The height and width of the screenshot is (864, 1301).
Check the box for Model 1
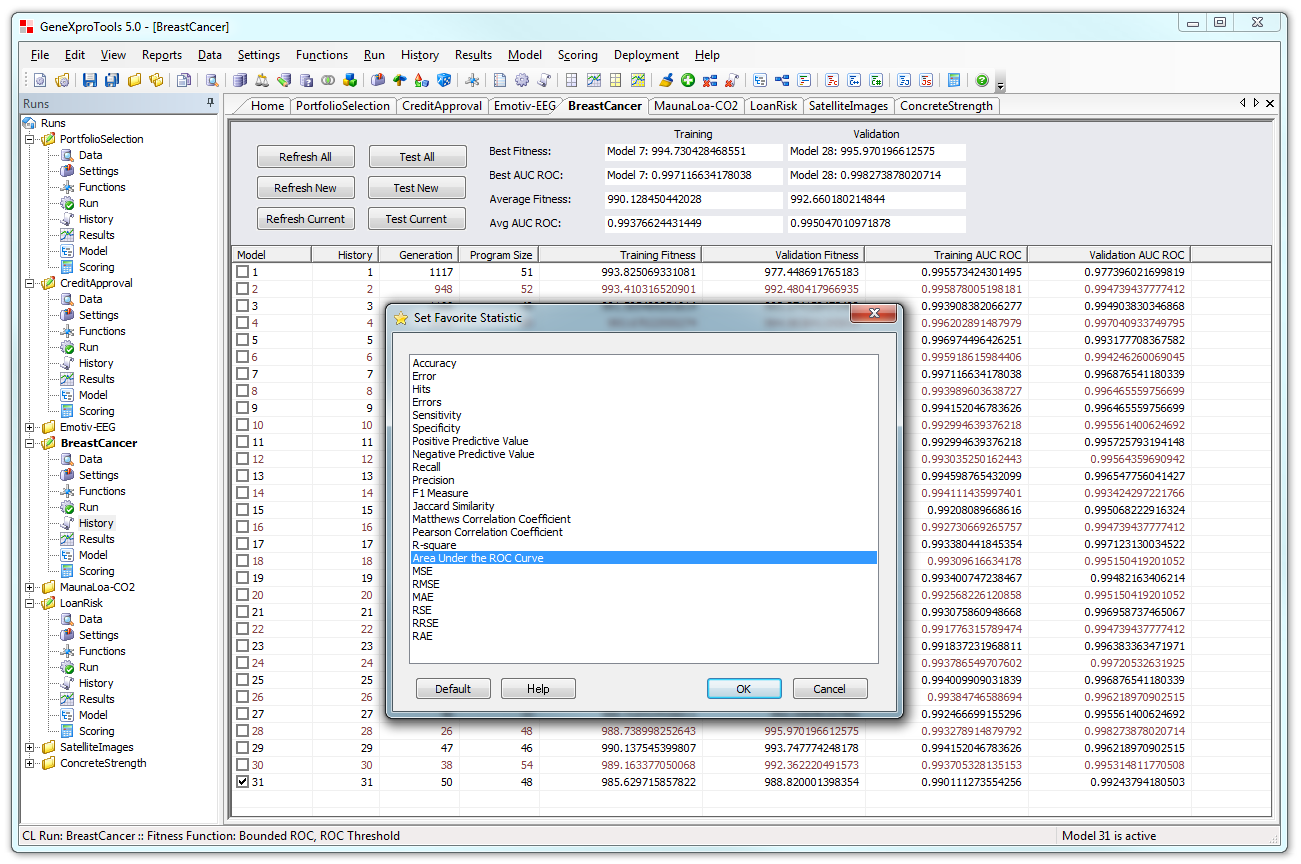242,272
